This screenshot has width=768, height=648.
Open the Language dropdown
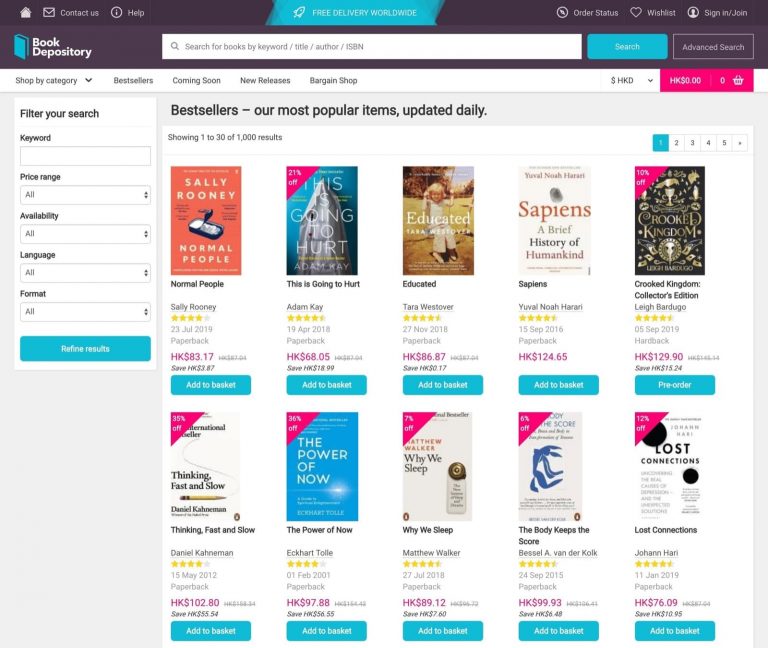[x=85, y=273]
